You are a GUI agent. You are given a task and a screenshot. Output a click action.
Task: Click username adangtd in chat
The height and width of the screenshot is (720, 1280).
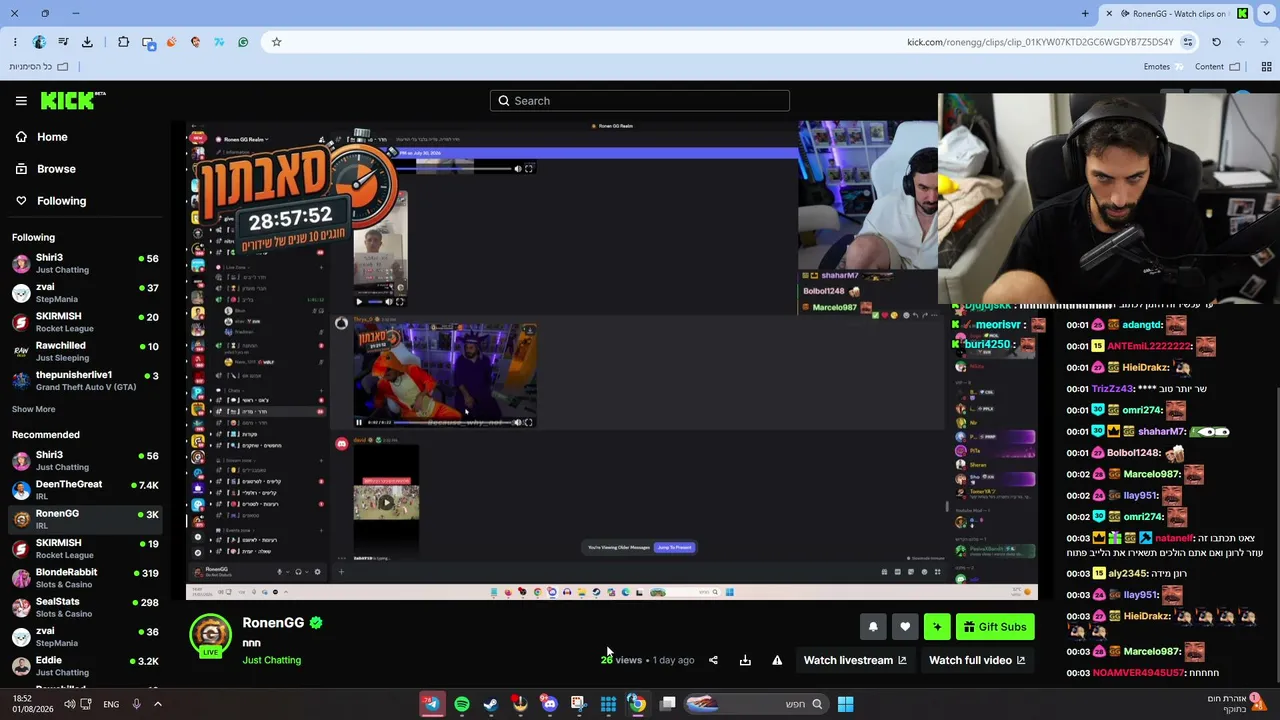click(x=1142, y=325)
